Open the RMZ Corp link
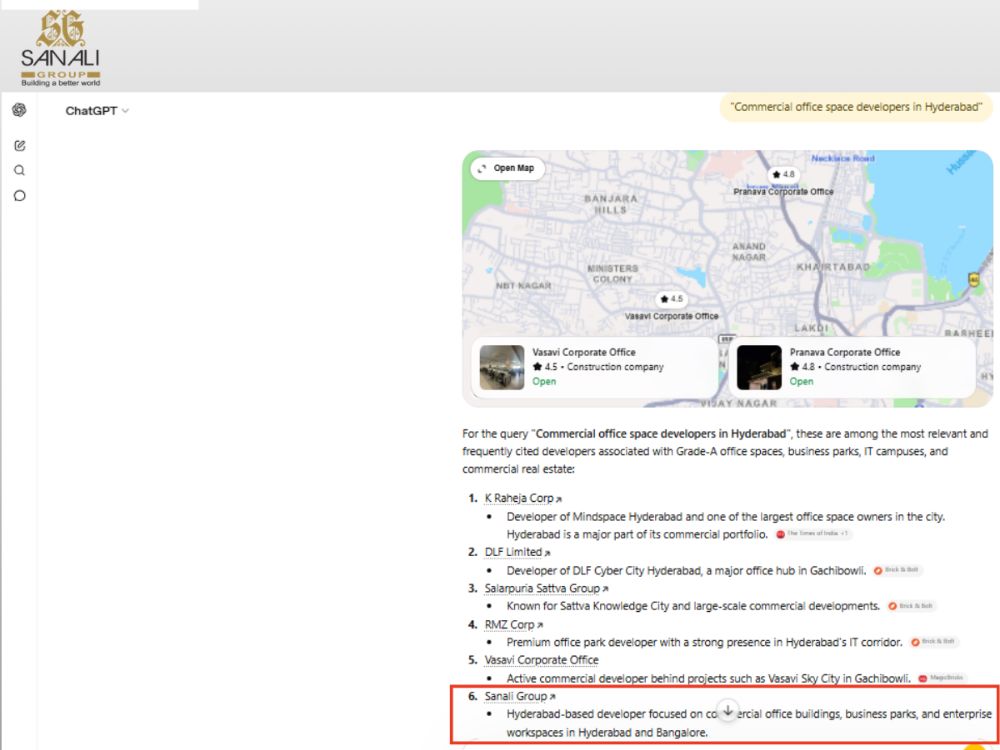This screenshot has width=1000, height=750. [x=514, y=624]
